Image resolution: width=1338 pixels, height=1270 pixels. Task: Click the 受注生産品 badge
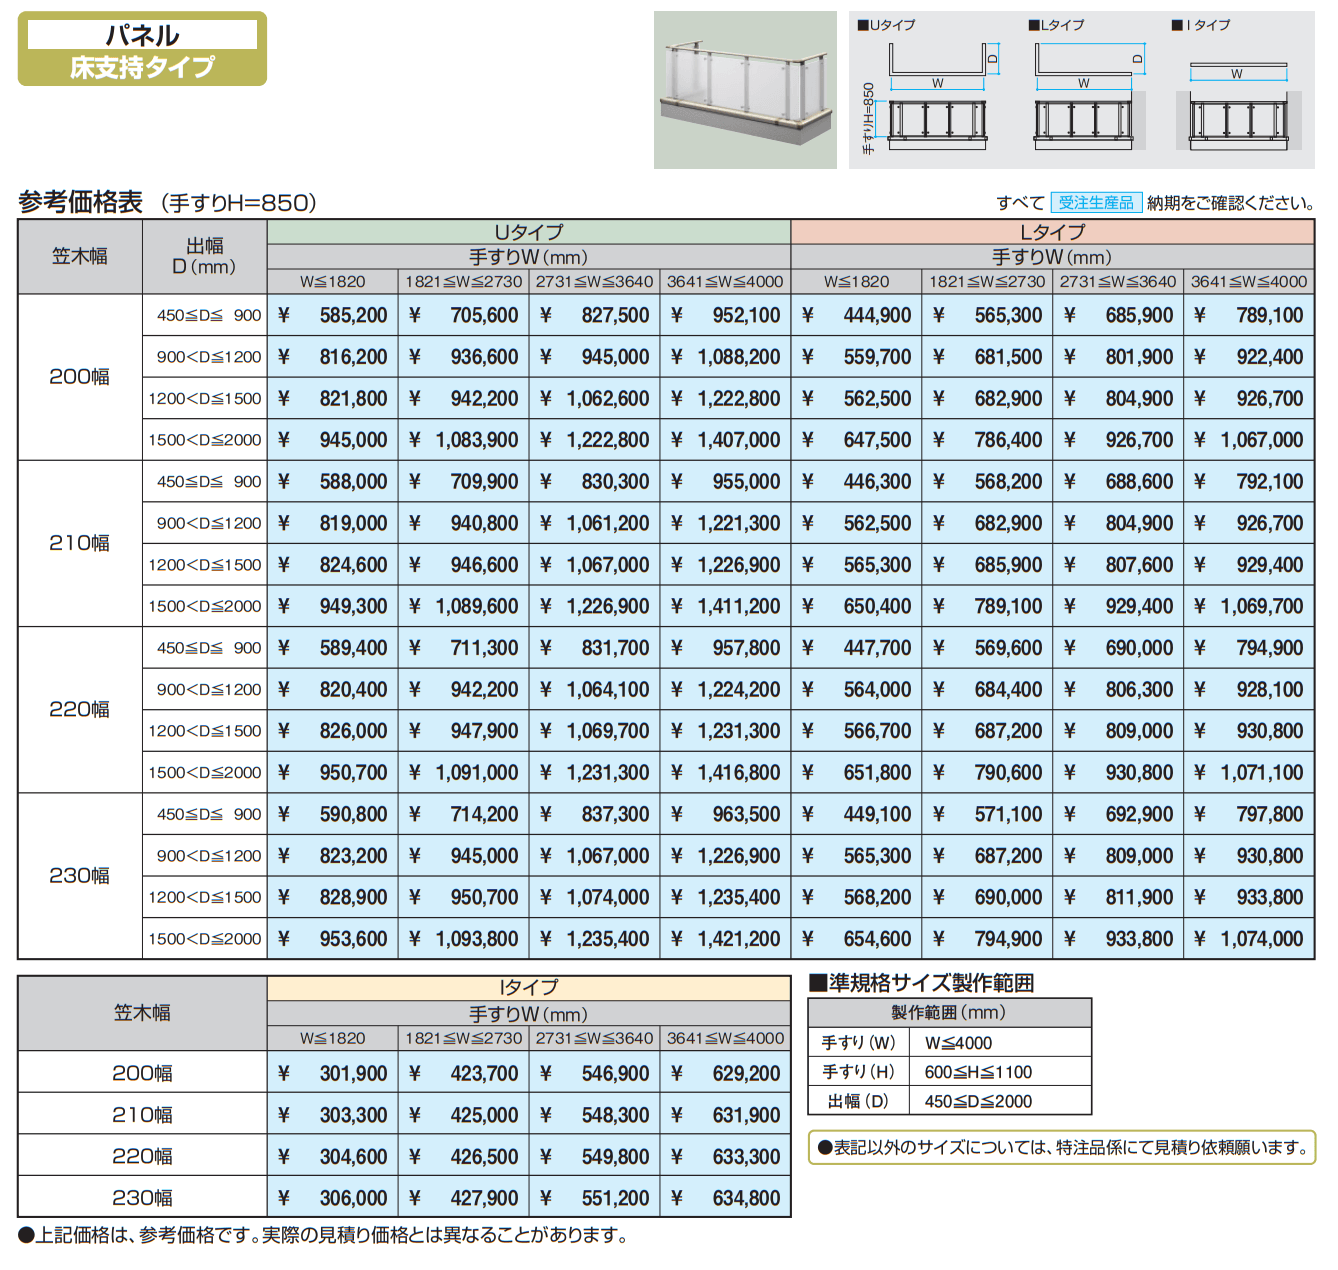[x=1097, y=201]
